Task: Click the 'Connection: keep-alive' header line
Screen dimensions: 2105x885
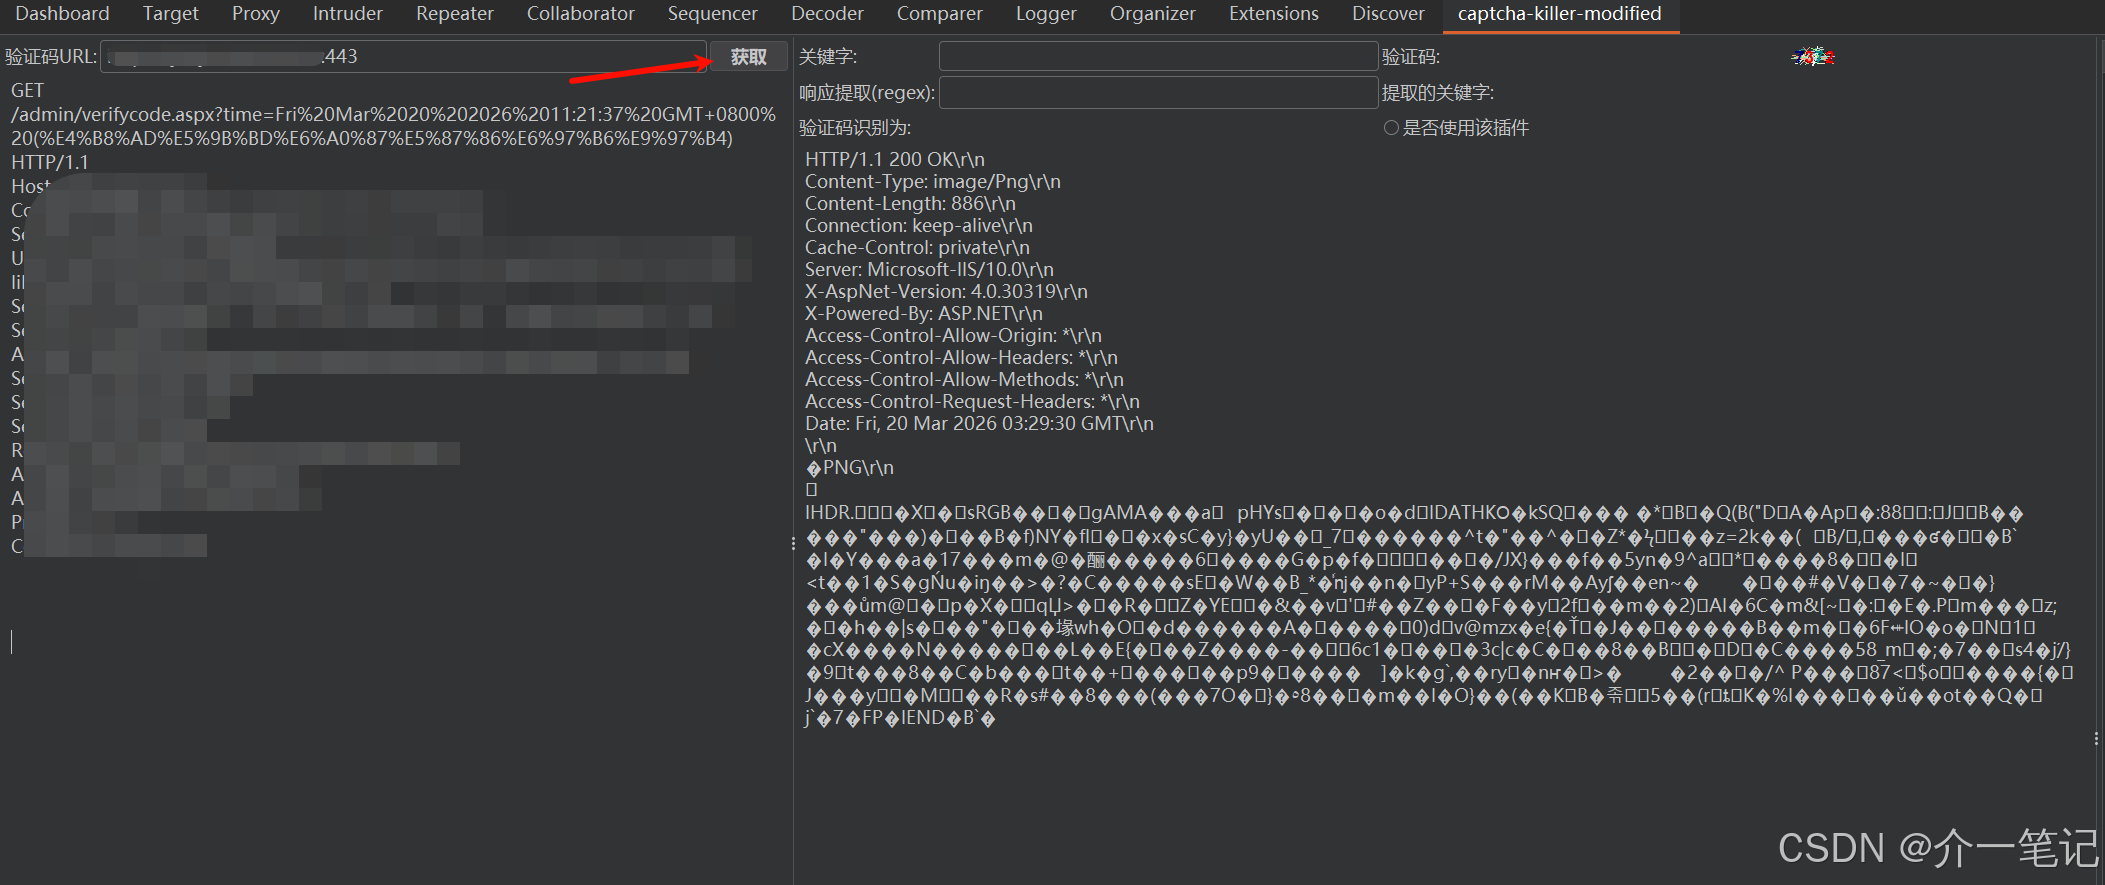Action: pos(919,226)
